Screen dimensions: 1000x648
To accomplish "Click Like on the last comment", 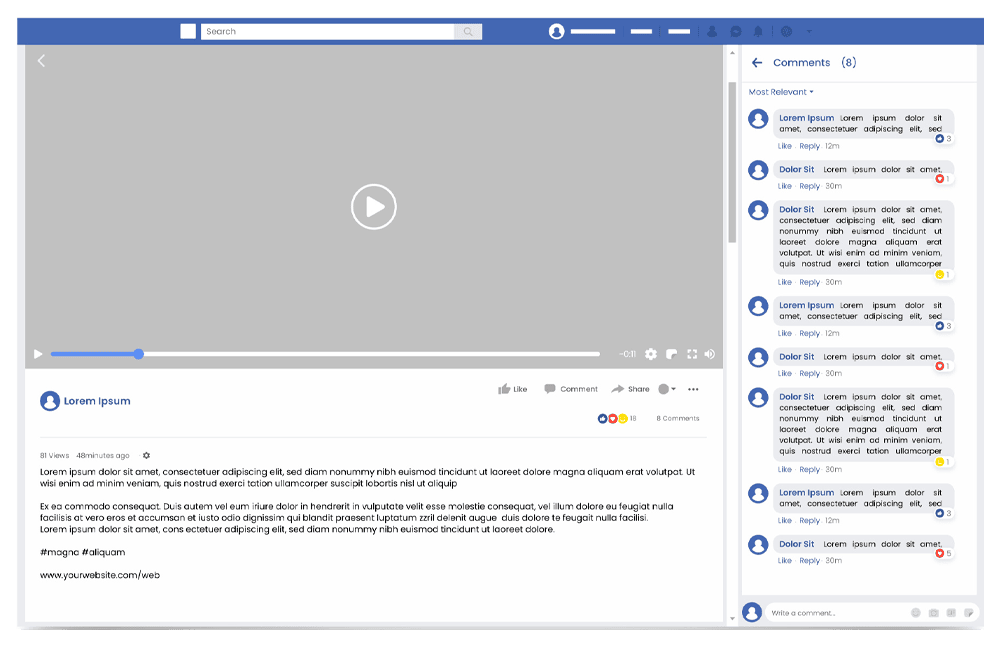I will [x=784, y=561].
